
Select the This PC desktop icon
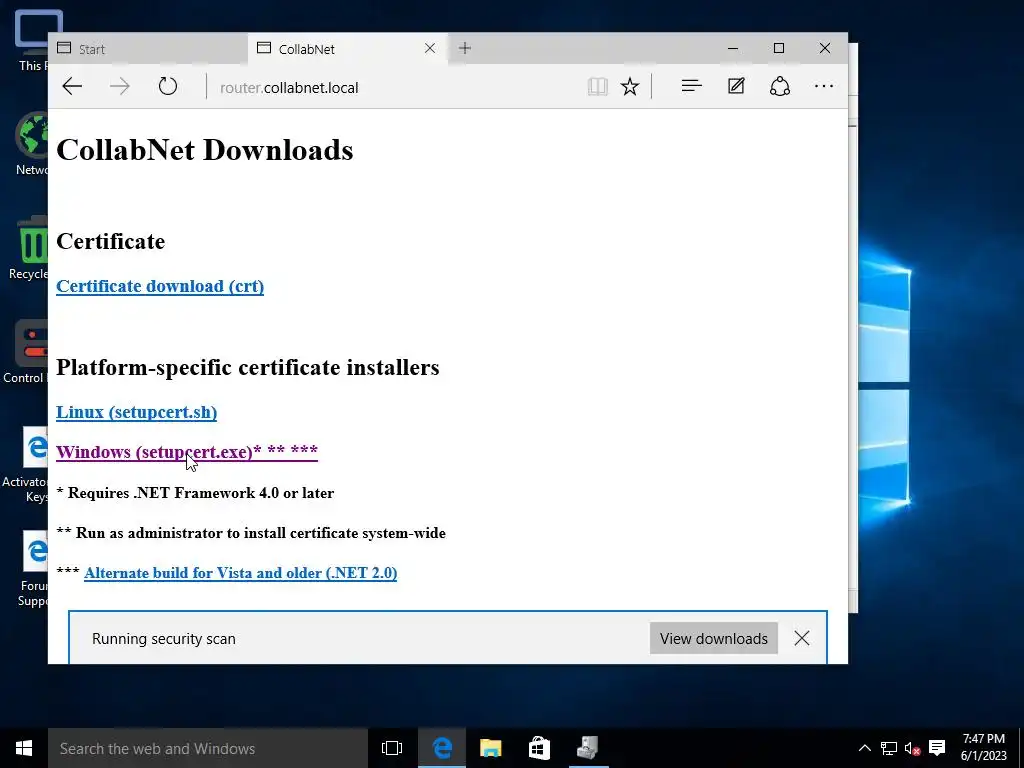[31, 40]
